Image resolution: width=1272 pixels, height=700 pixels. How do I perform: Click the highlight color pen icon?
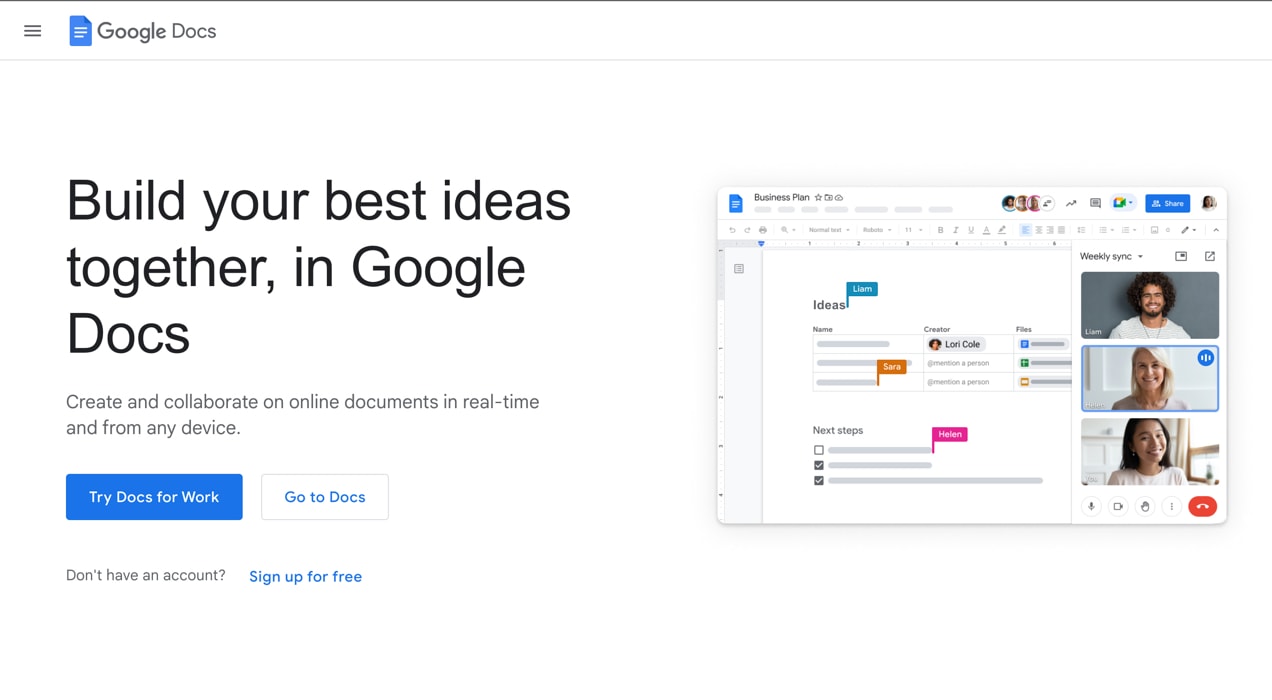[x=1002, y=230]
